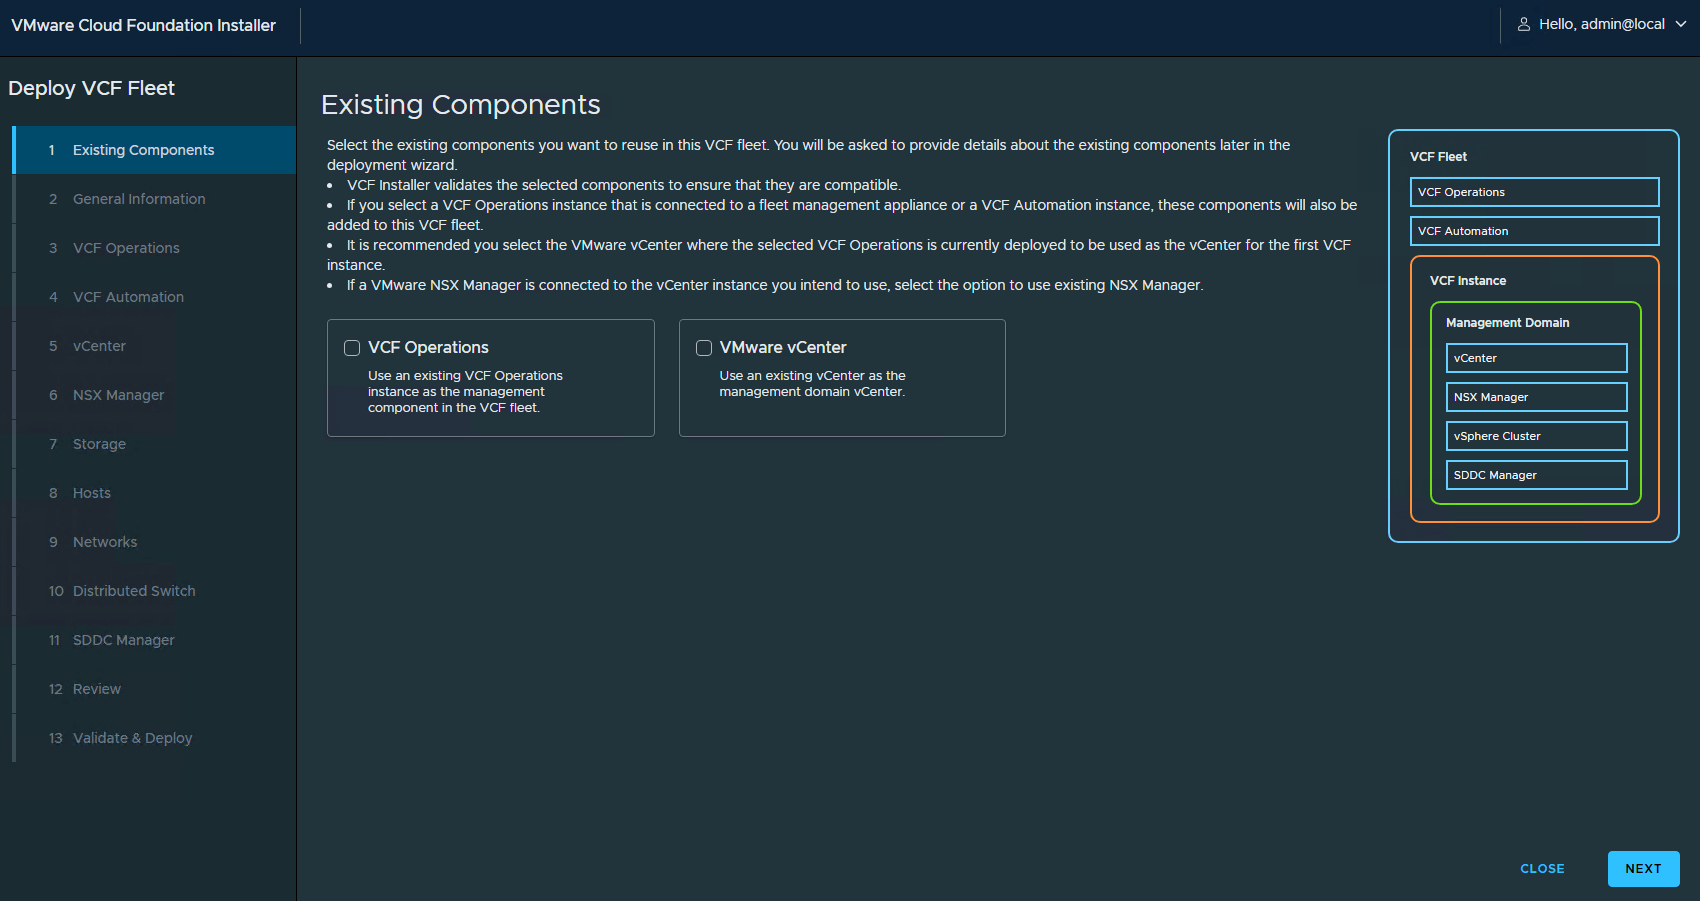
Task: Open the NSX Manager wizard step
Action: click(x=154, y=395)
